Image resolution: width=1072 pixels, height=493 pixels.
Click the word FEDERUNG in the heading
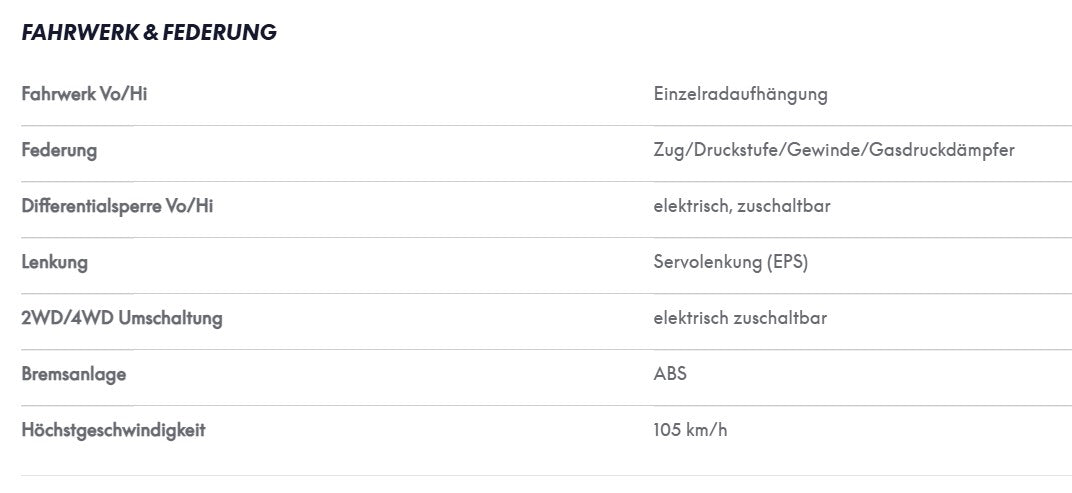click(x=219, y=32)
